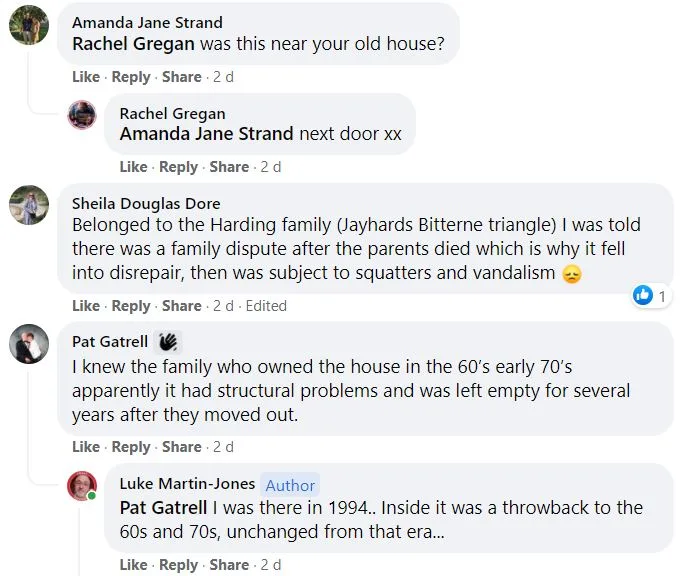This screenshot has width=699, height=576.
Task: View edit history via the Edited label
Action: point(265,306)
